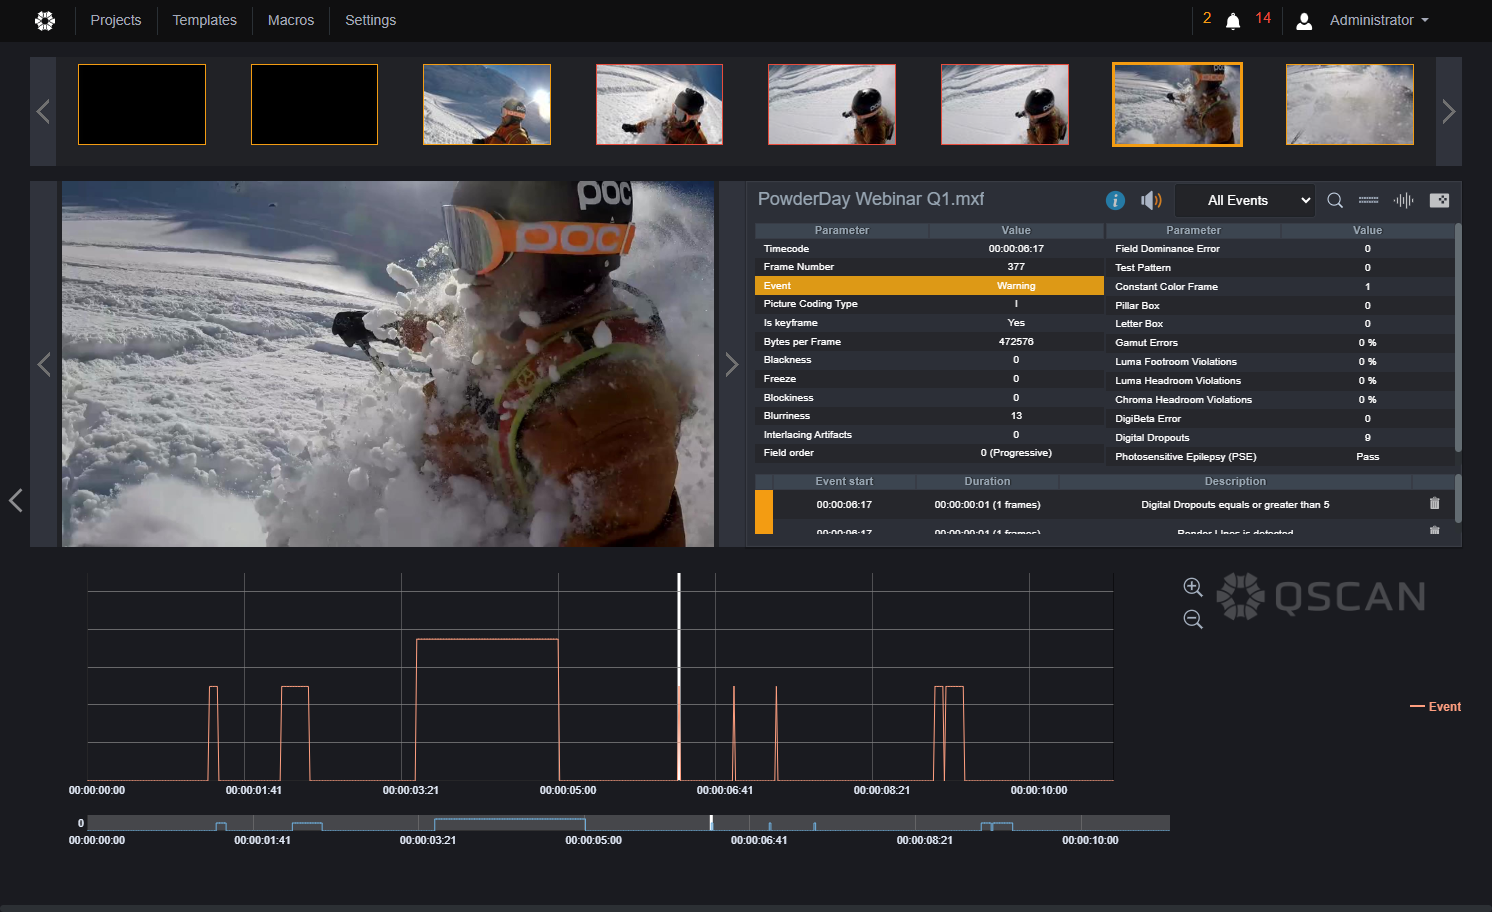Click the white playhead on bottom overview timeline

711,822
